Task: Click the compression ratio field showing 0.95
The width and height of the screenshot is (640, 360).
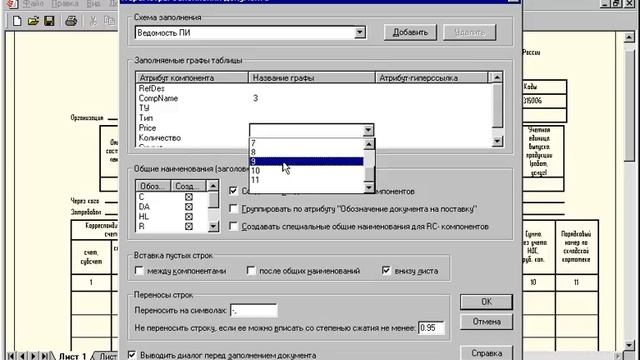Action: pyautogui.click(x=431, y=328)
